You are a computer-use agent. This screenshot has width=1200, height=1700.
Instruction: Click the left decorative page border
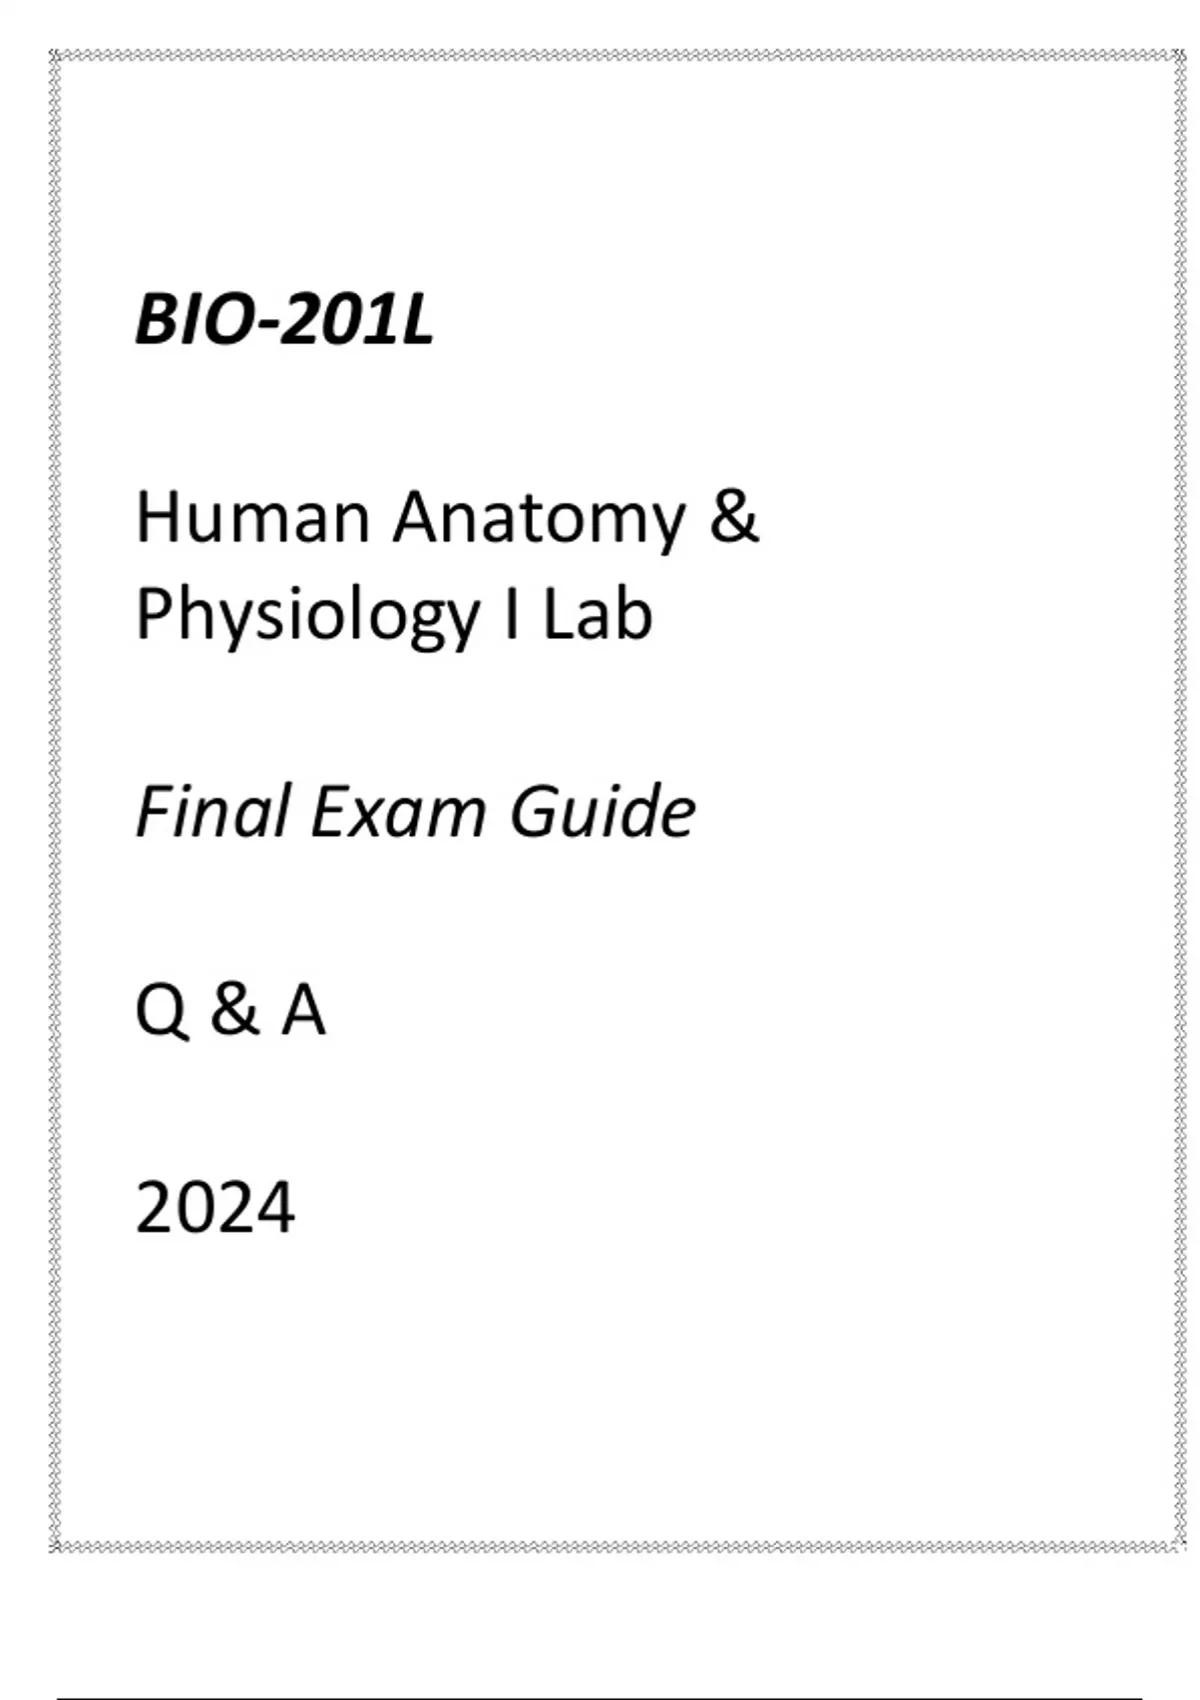coord(55,800)
